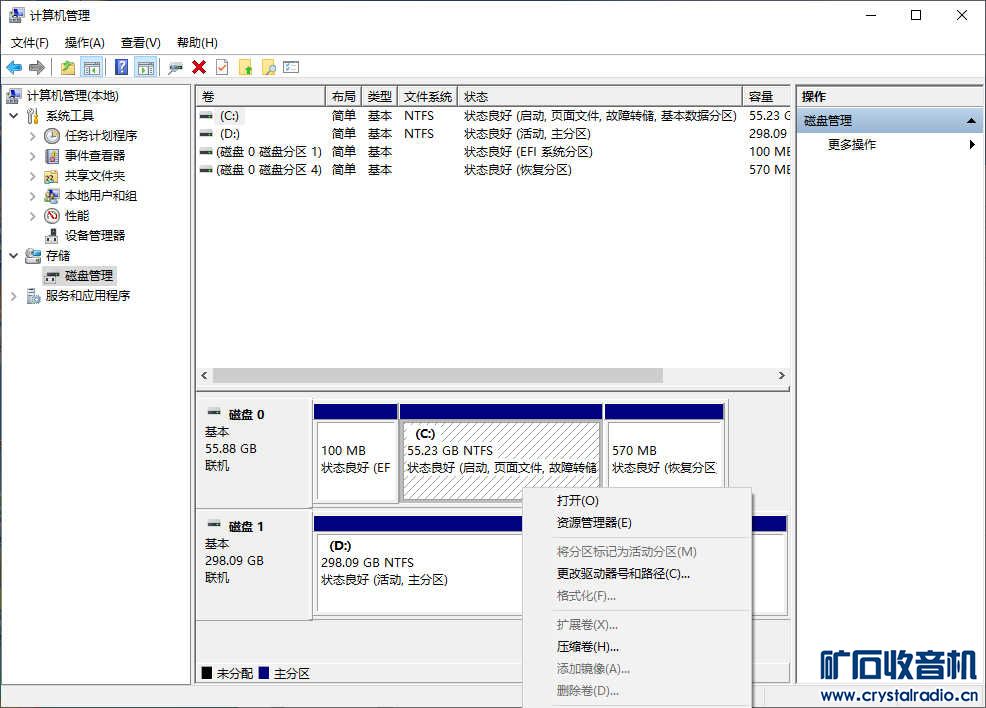Sort by the 类型 column header
Screen dimensions: 986x708
pos(380,97)
